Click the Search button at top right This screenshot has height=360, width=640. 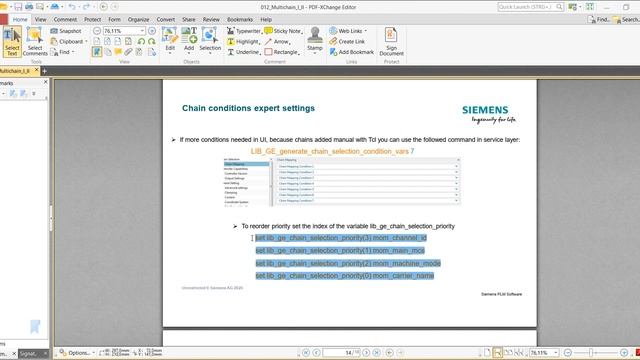(x=626, y=20)
